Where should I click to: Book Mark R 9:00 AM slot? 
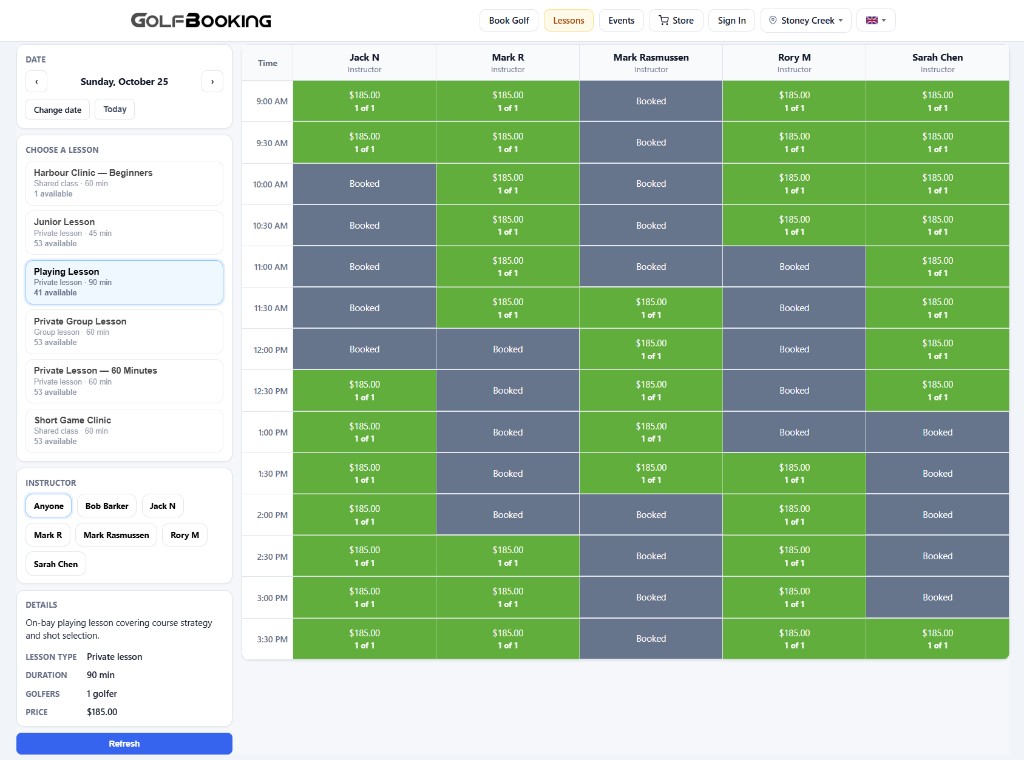tap(507, 101)
